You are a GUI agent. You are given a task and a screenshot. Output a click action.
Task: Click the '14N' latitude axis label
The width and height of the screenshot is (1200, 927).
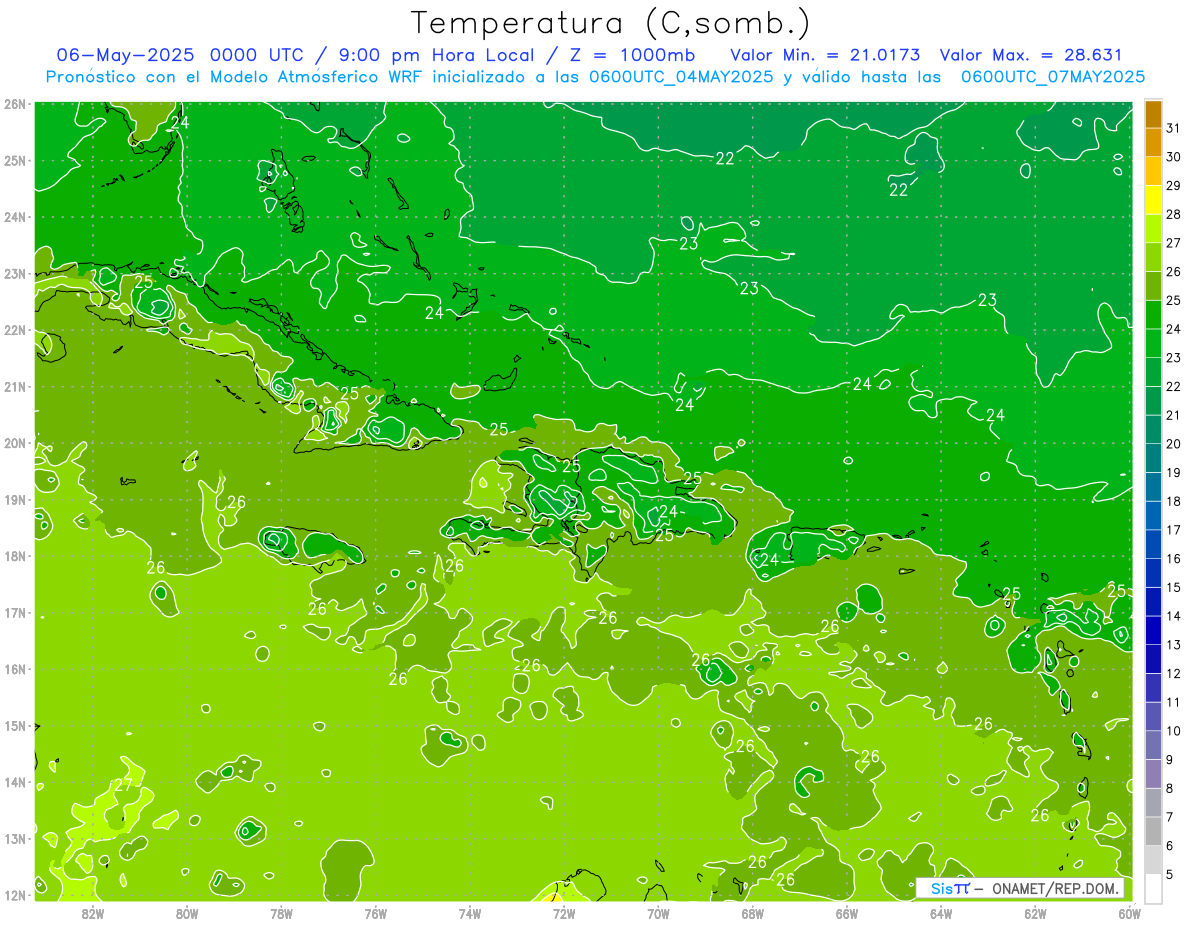(x=14, y=782)
